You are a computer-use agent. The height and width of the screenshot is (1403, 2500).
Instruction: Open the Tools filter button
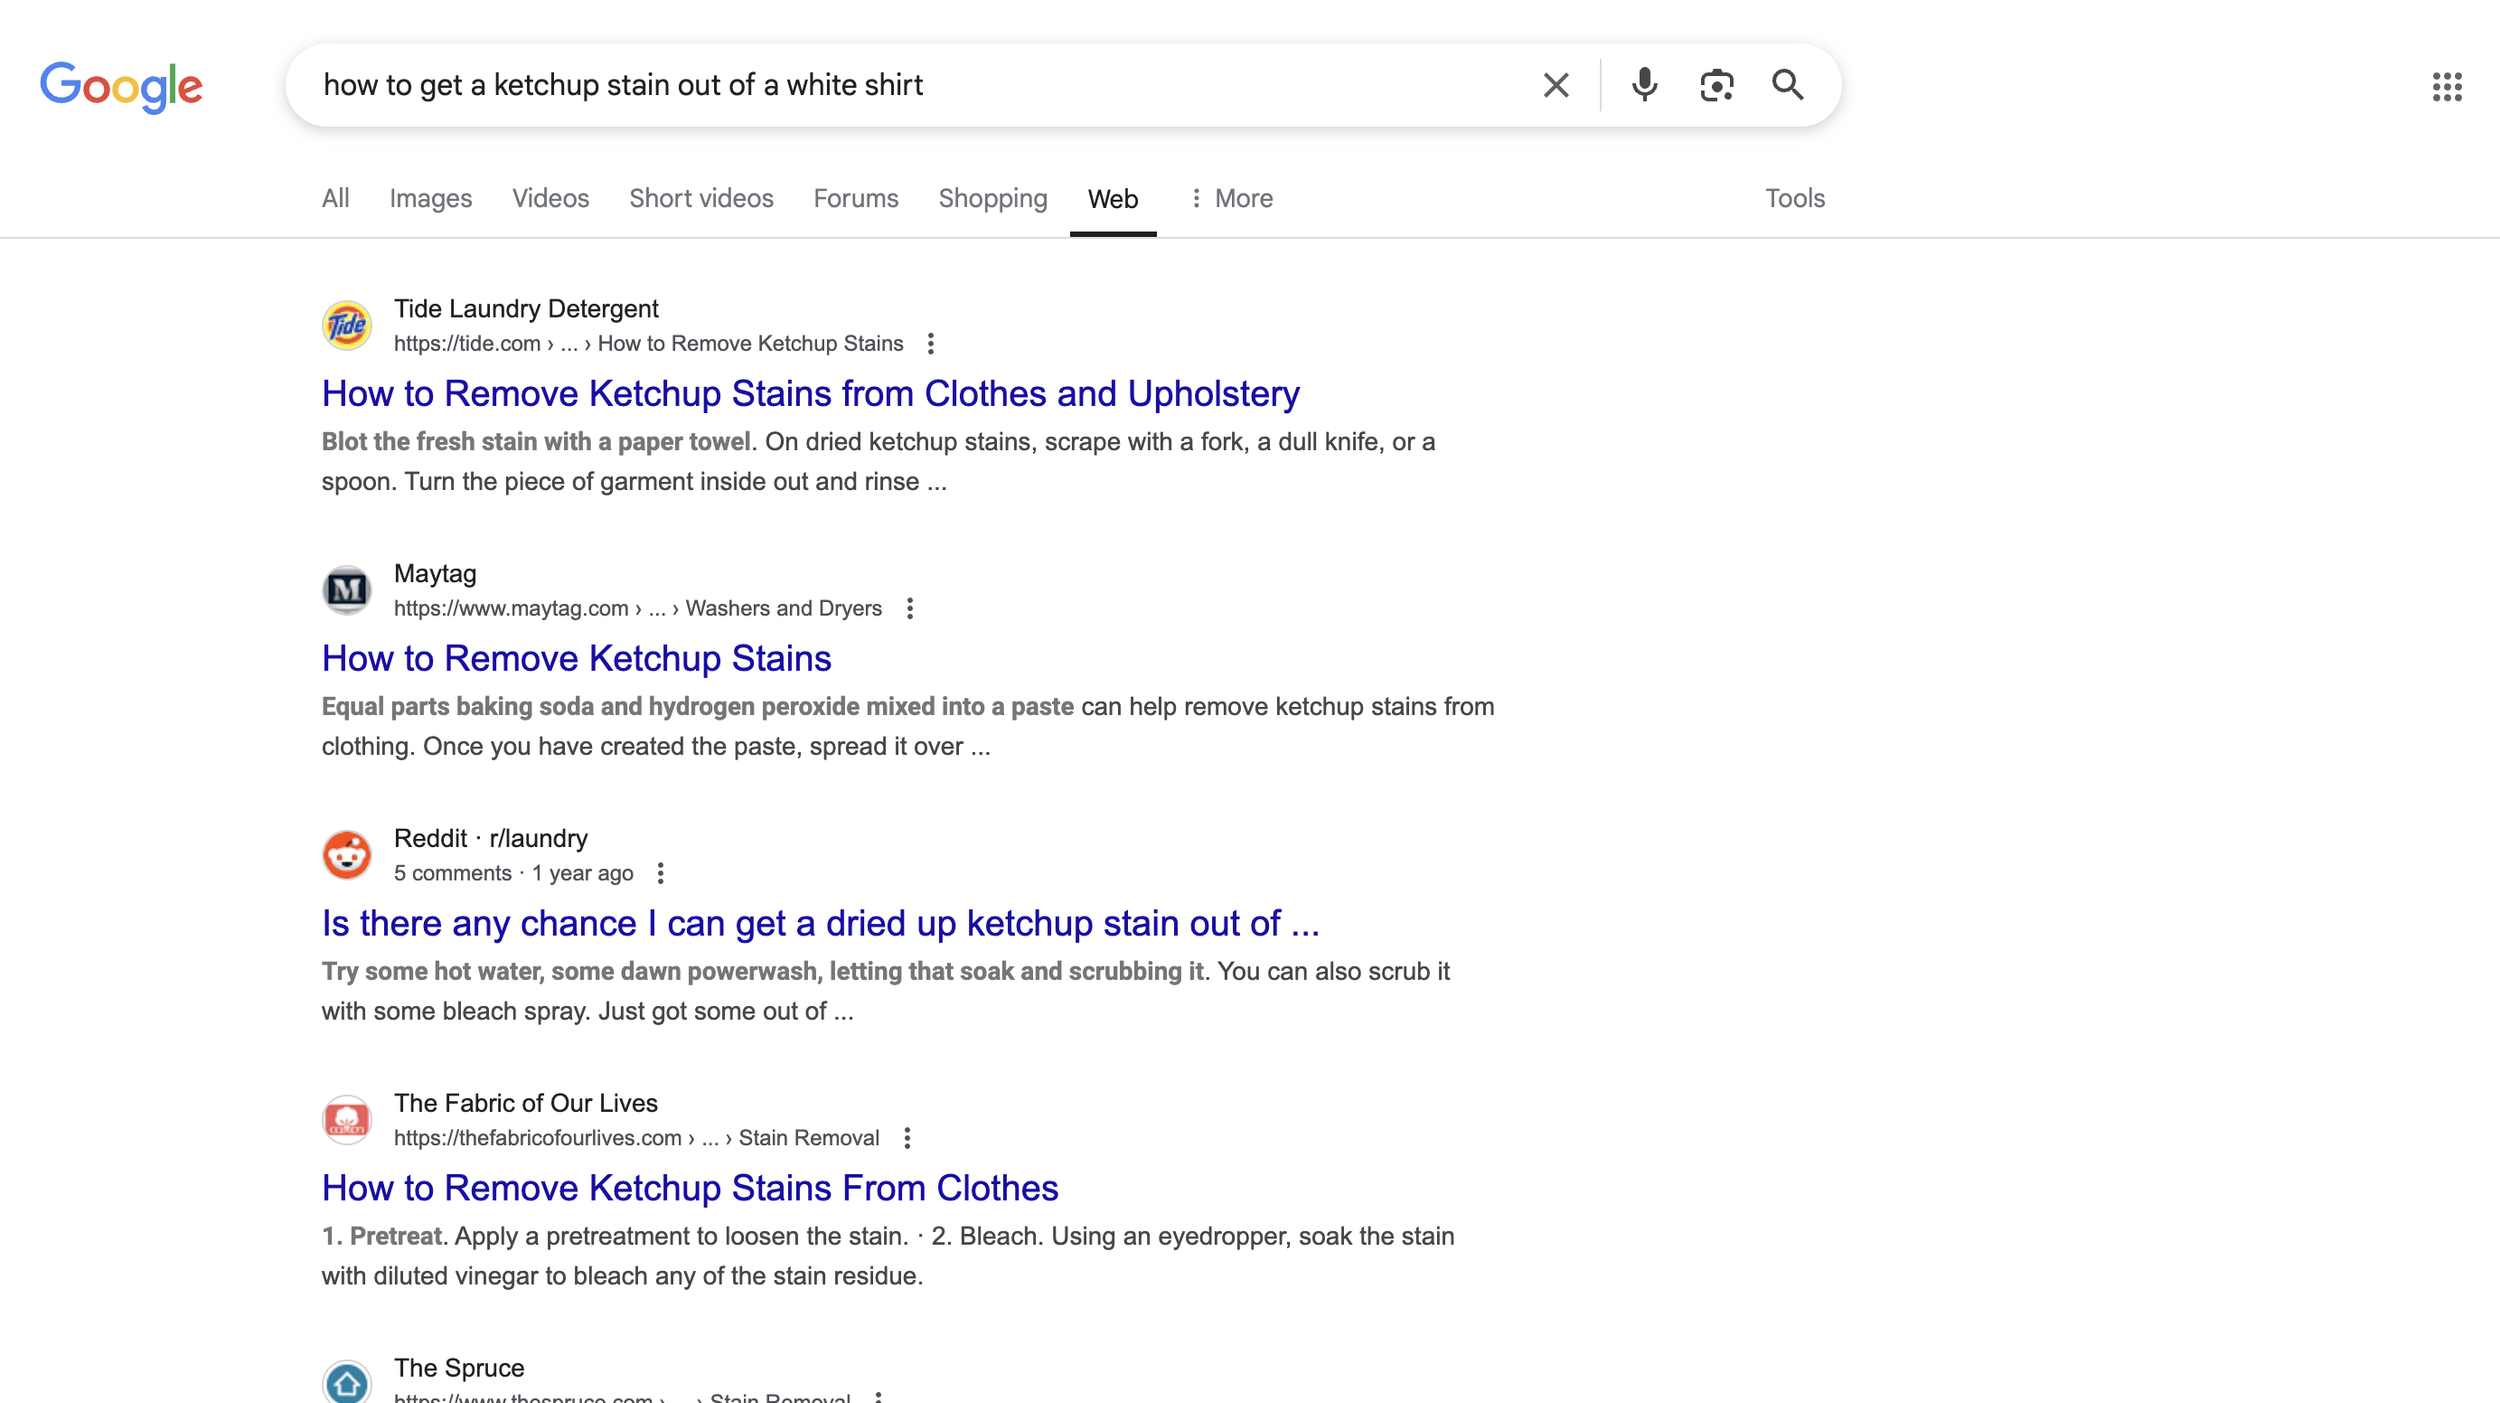1794,199
